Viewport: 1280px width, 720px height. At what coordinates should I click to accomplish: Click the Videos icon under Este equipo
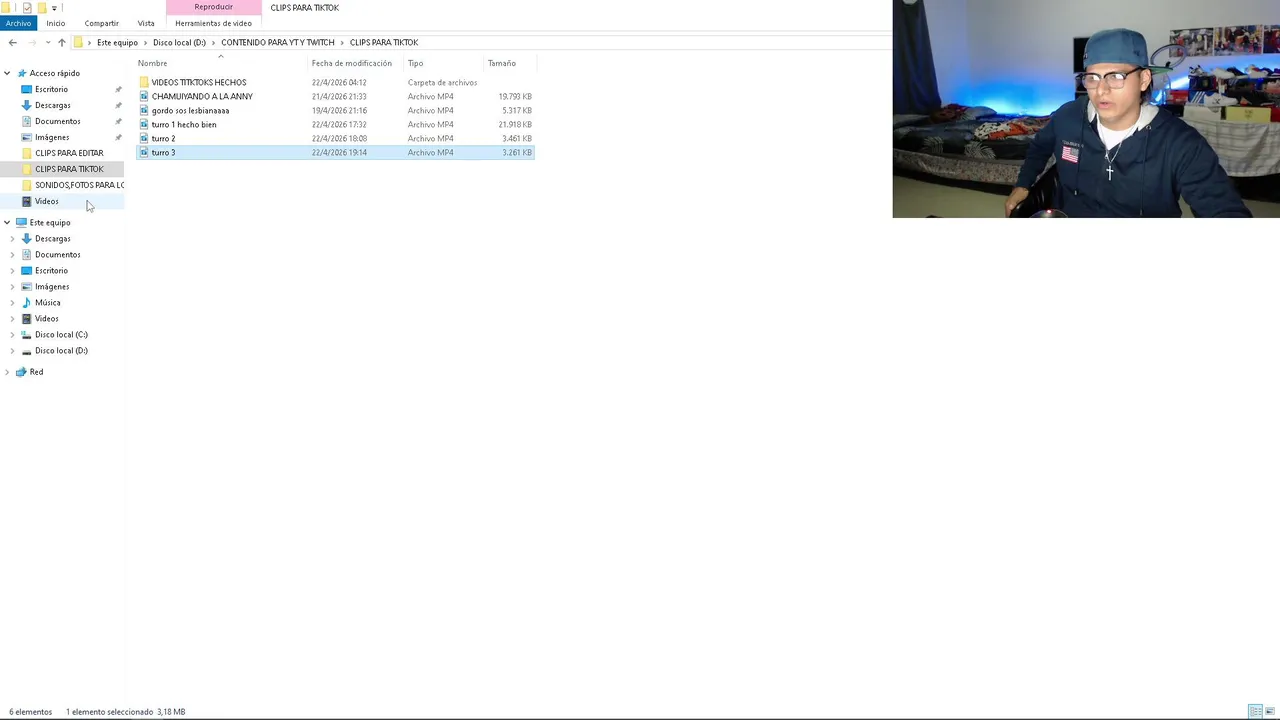point(26,318)
